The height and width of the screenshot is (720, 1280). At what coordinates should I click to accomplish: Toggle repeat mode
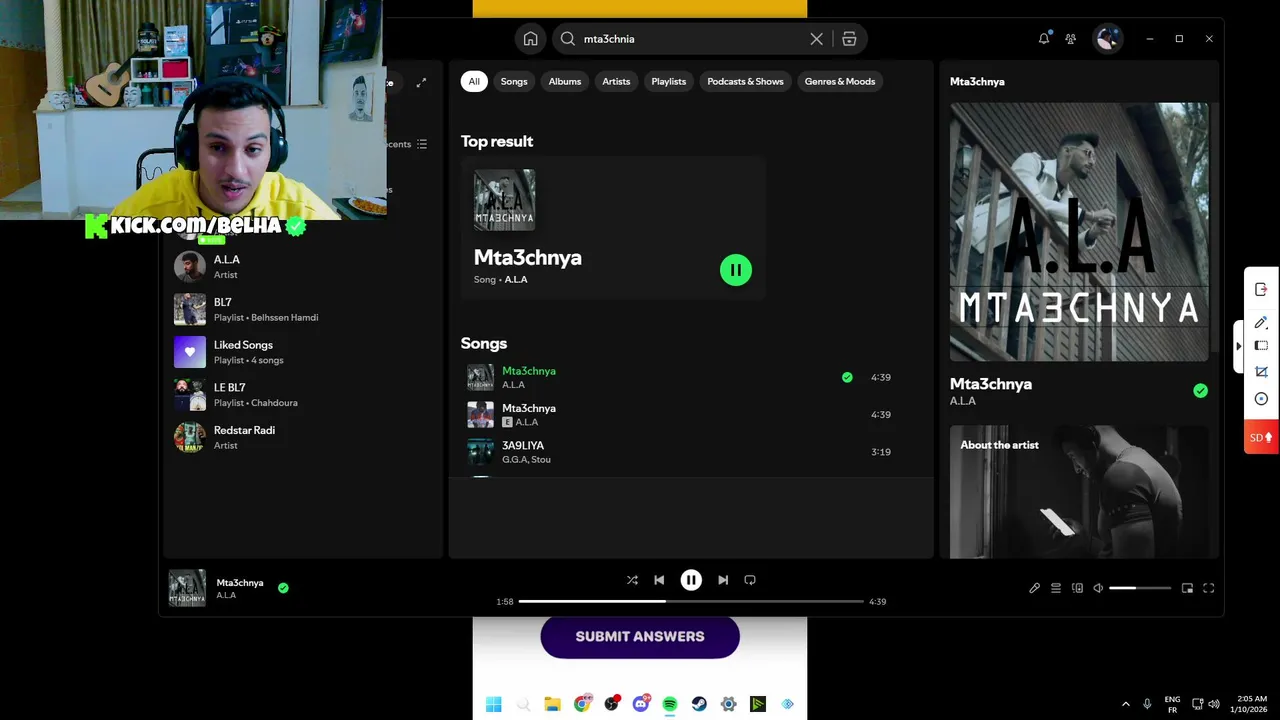[750, 580]
